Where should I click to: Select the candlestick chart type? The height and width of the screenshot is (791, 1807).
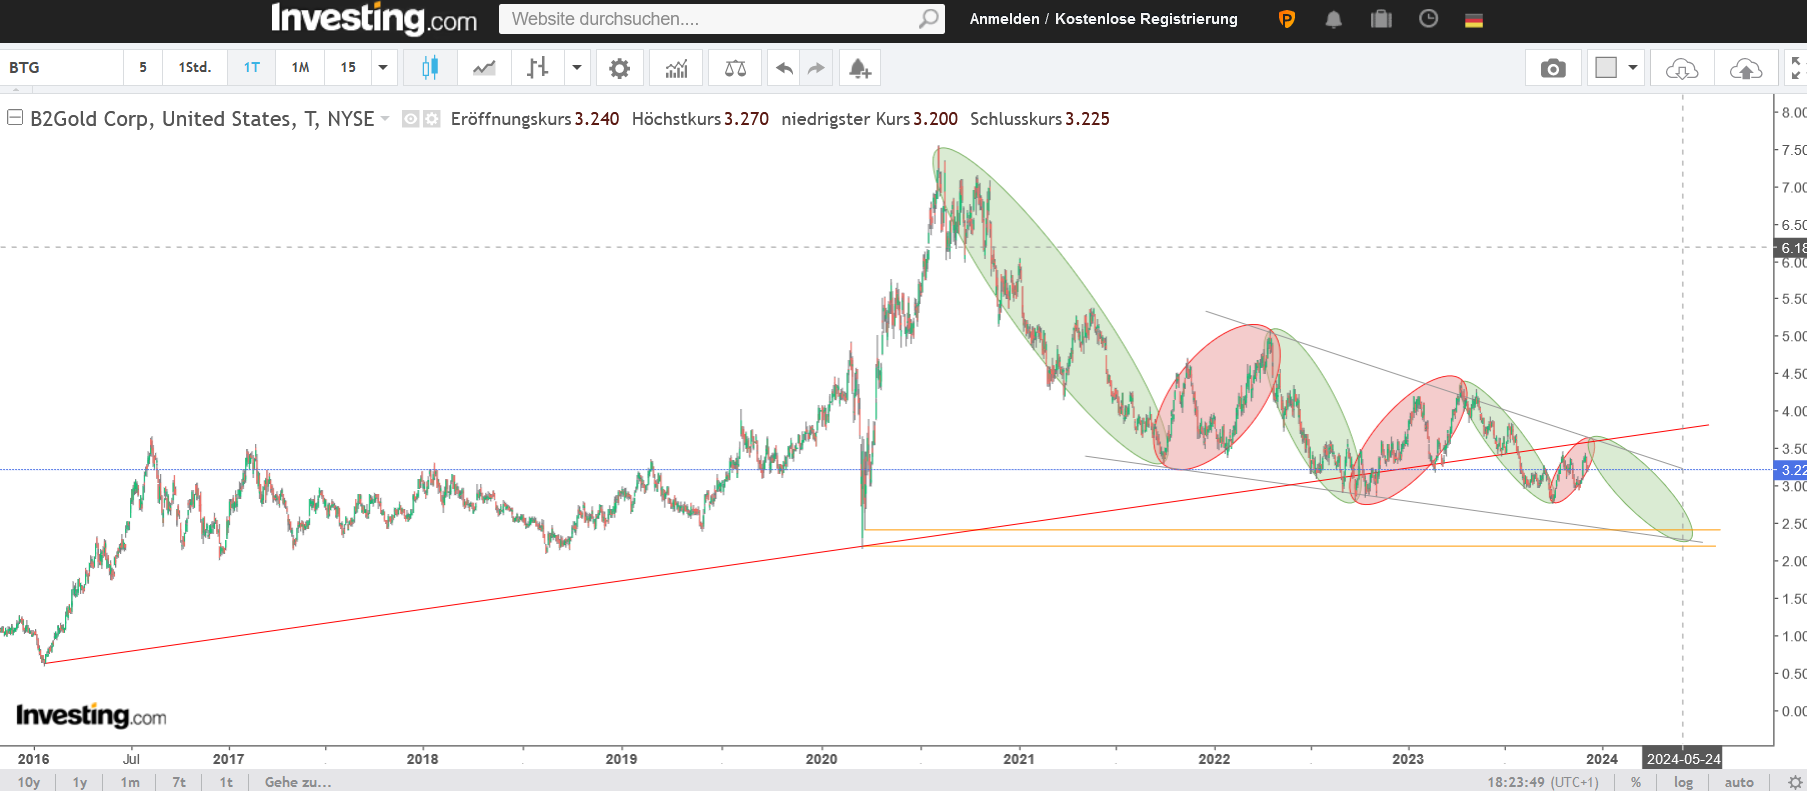(430, 68)
